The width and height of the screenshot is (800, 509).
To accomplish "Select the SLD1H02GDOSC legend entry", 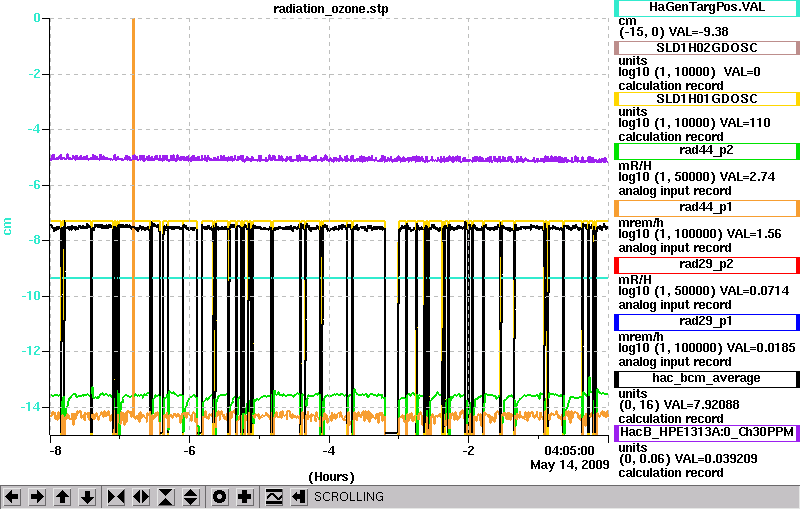I will 707,48.
